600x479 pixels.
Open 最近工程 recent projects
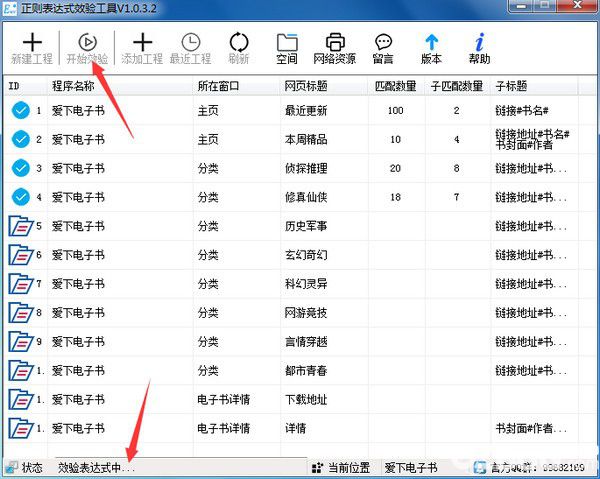point(191,49)
